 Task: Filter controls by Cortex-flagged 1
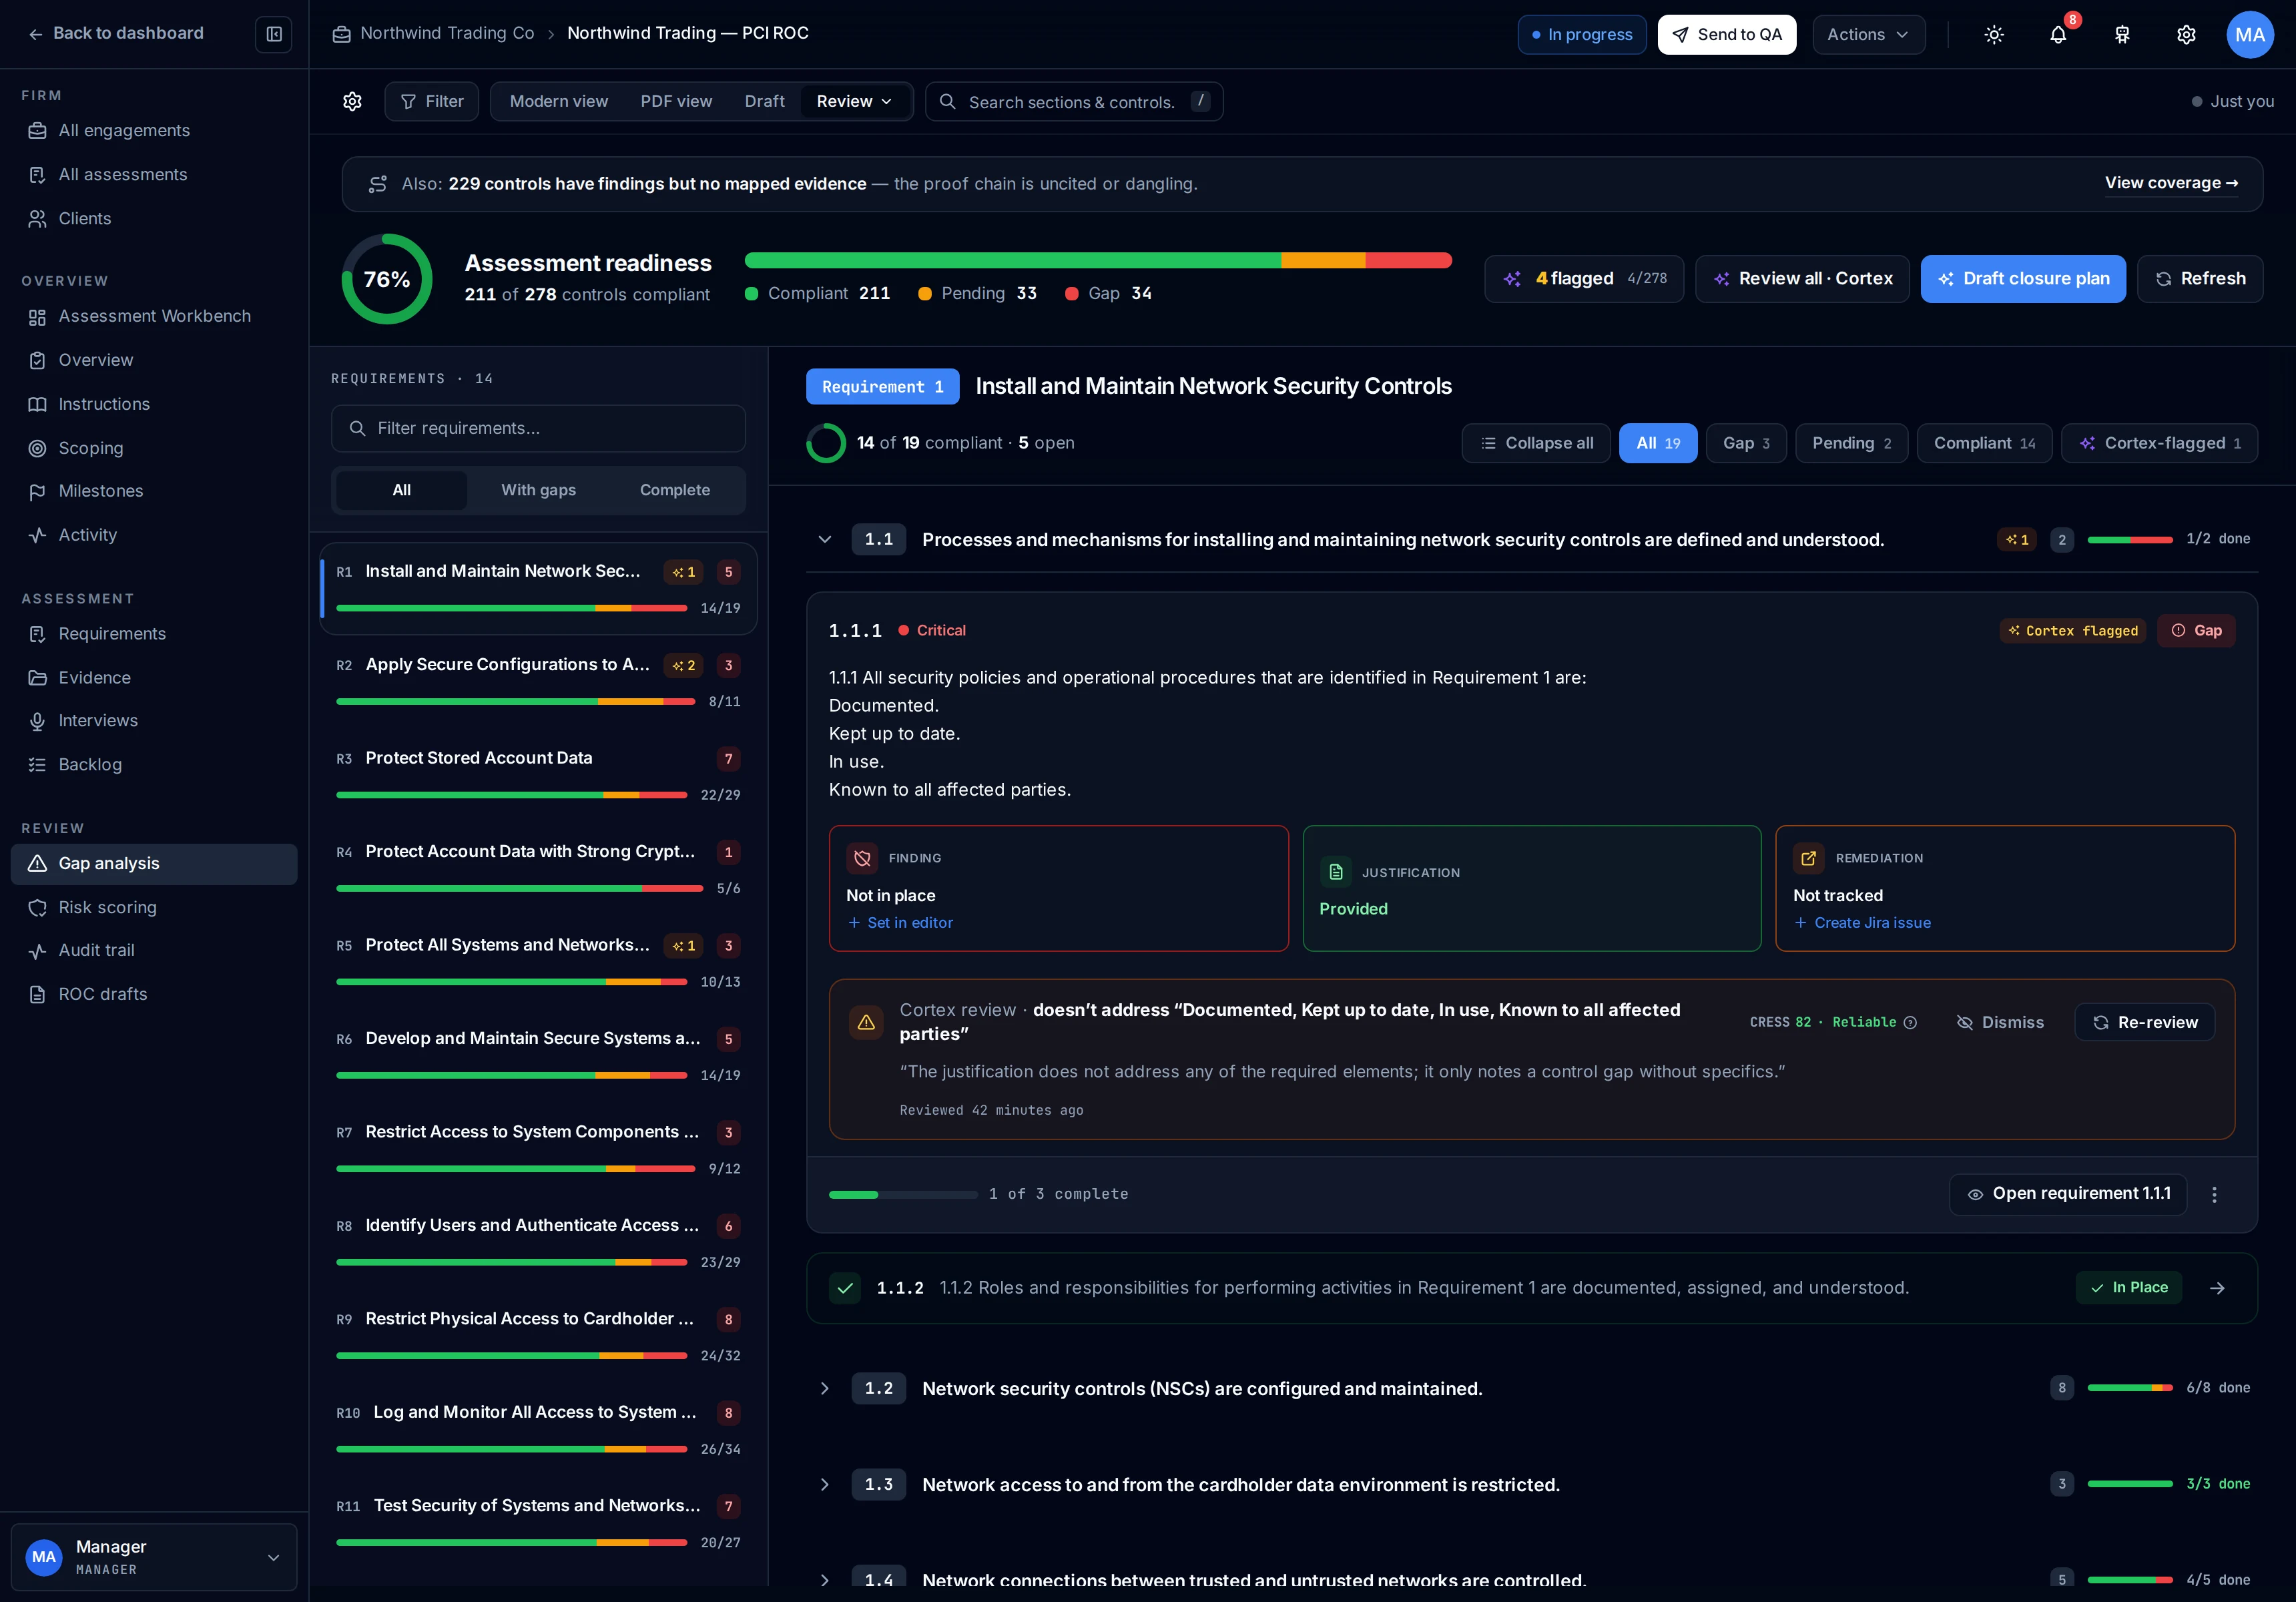pyautogui.click(x=2159, y=443)
